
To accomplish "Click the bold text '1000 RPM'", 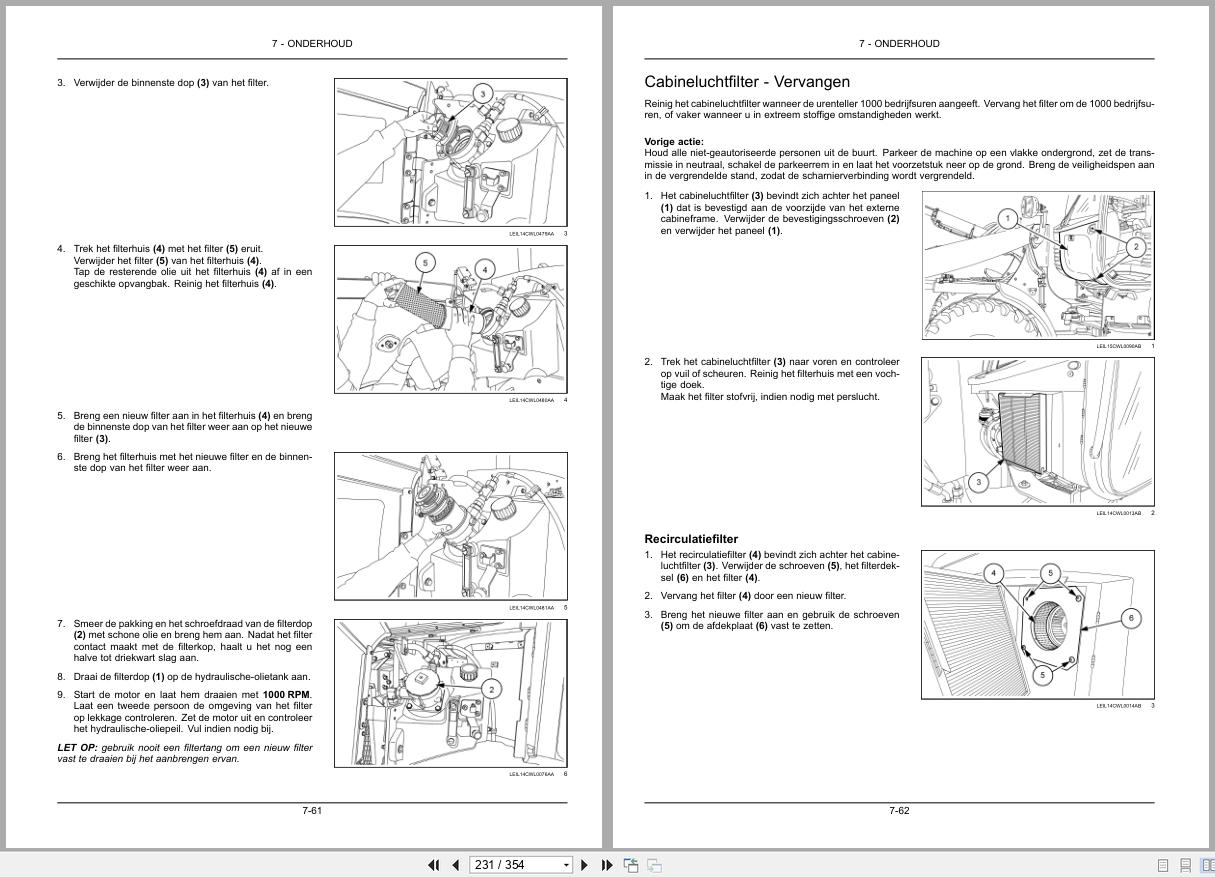I will 286,694.
